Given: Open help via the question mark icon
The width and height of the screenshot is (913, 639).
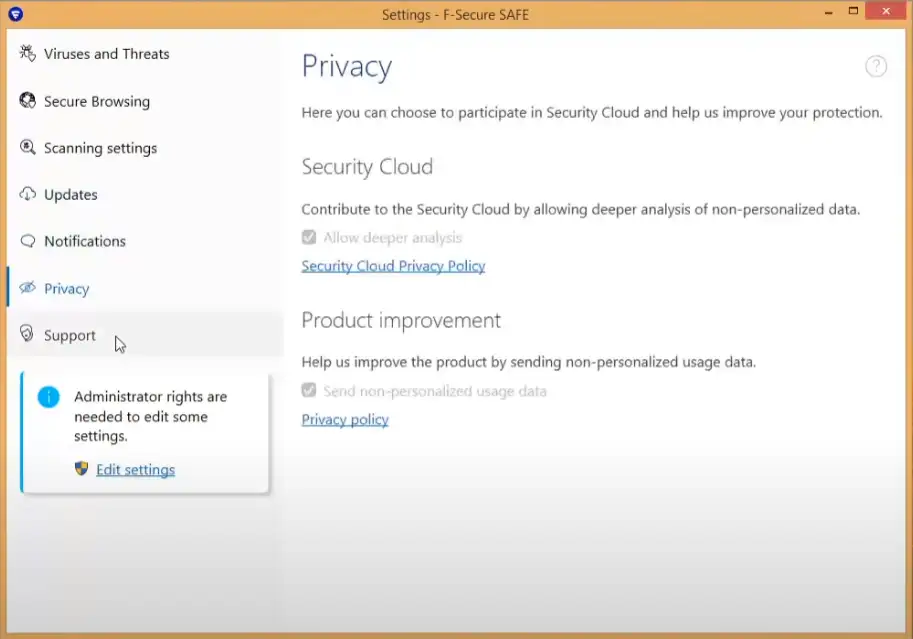Looking at the screenshot, I should point(875,67).
